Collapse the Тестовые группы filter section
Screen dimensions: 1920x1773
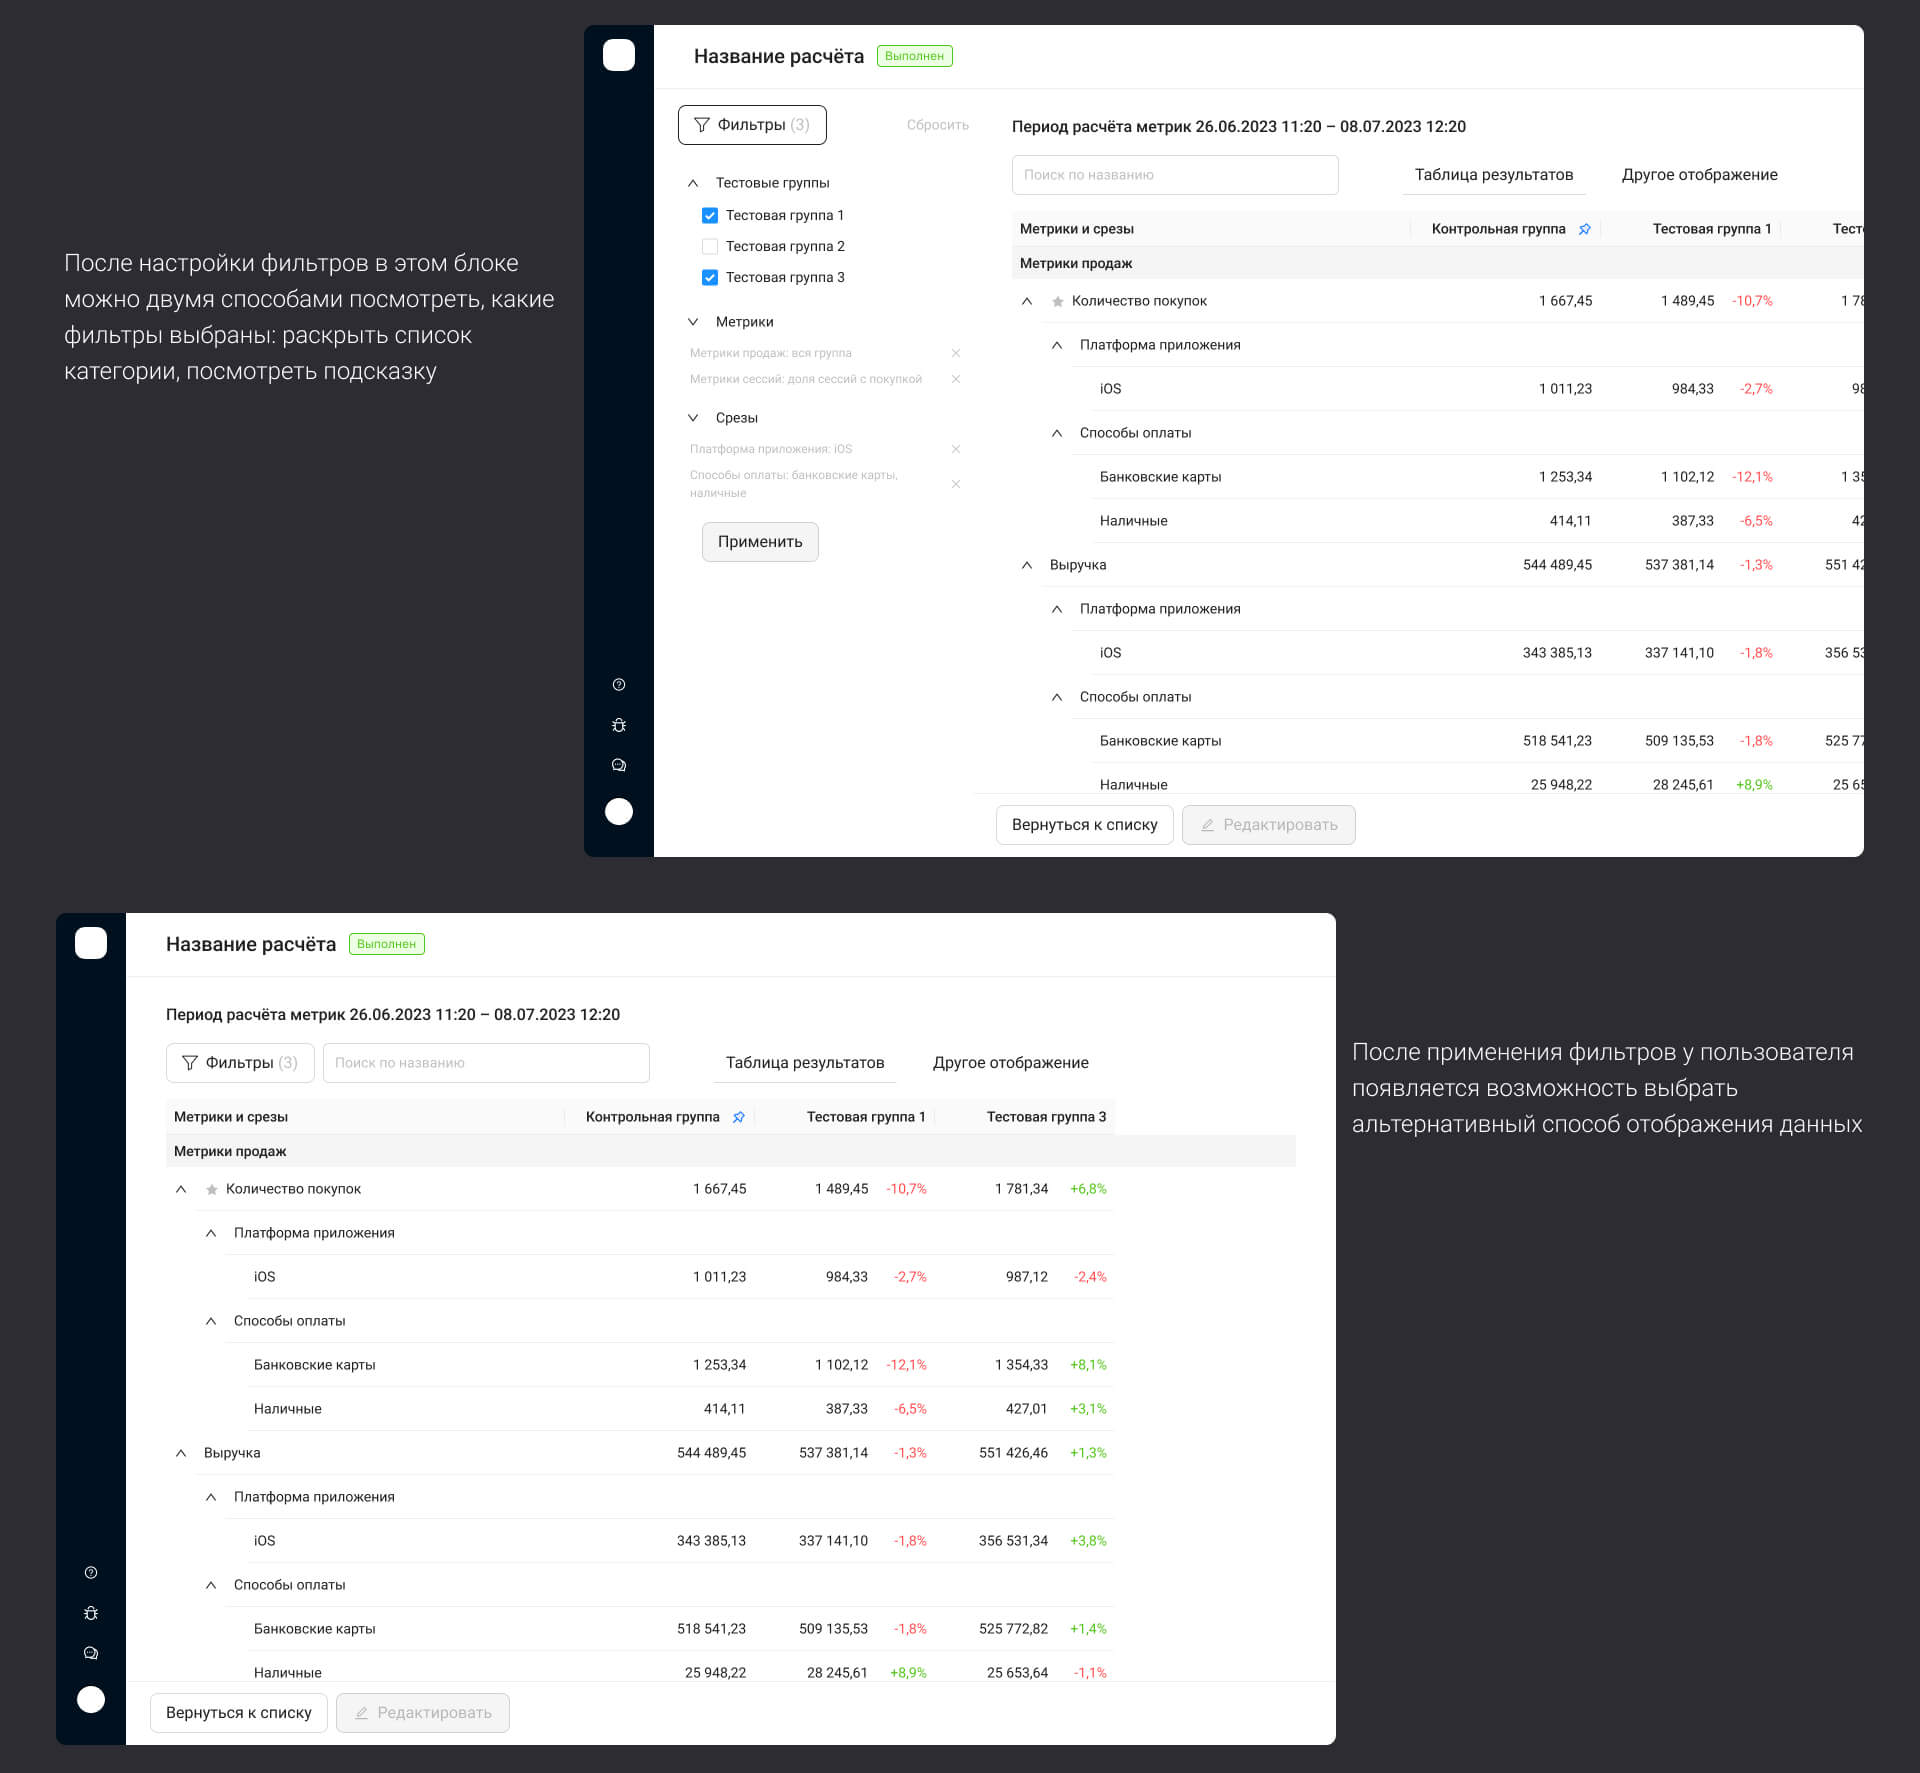click(693, 183)
